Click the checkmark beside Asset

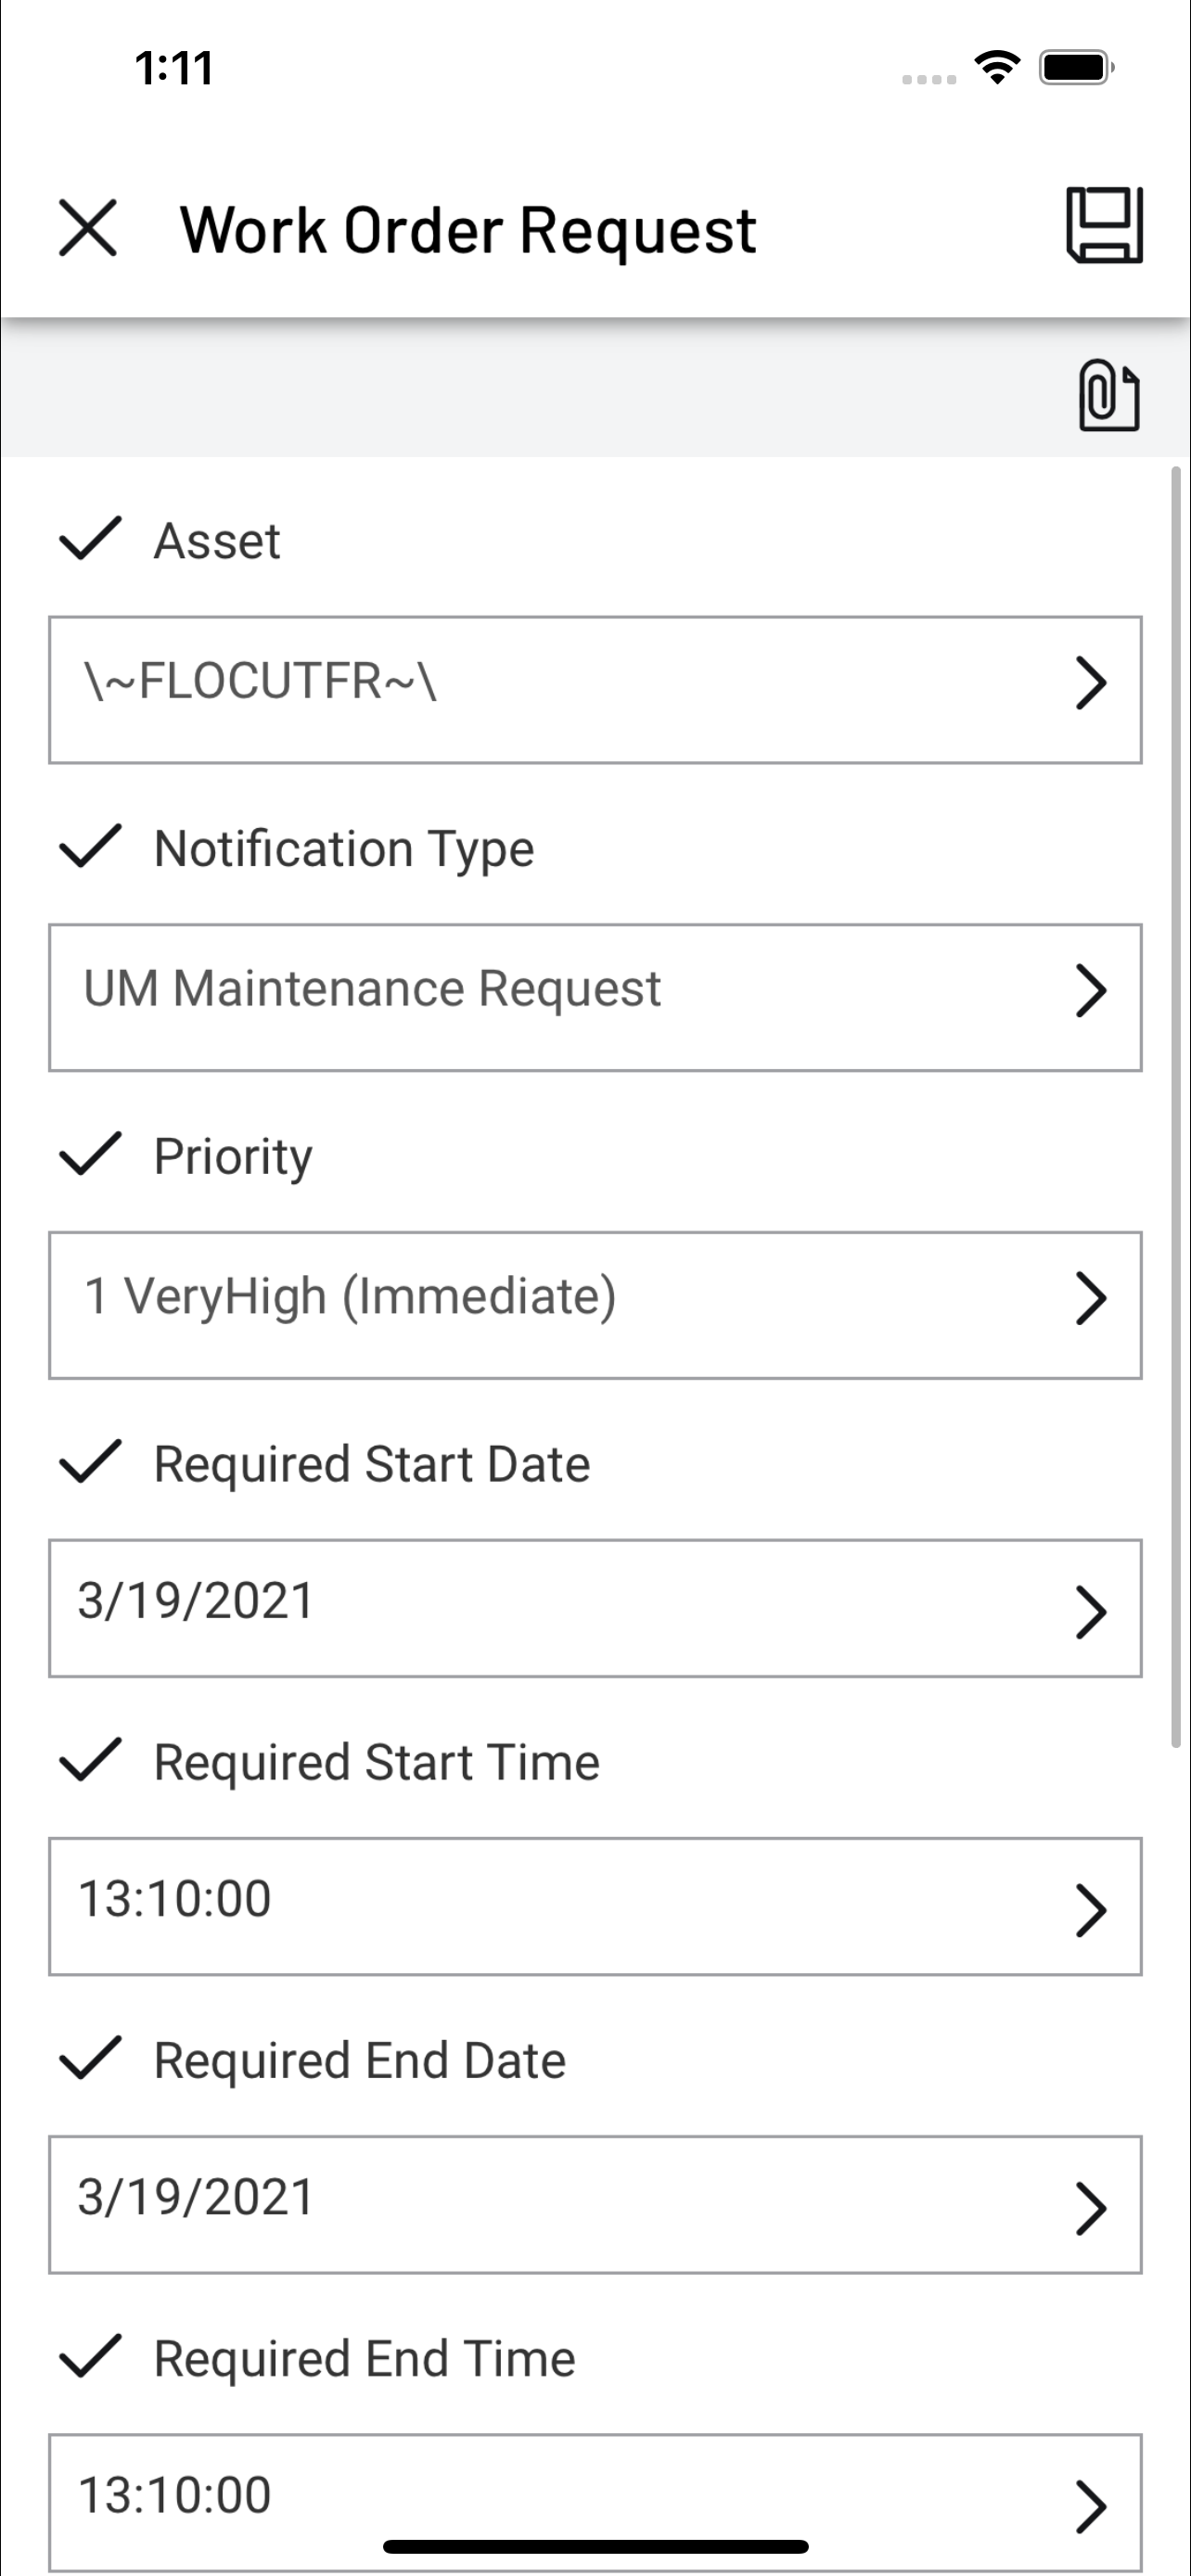point(90,539)
